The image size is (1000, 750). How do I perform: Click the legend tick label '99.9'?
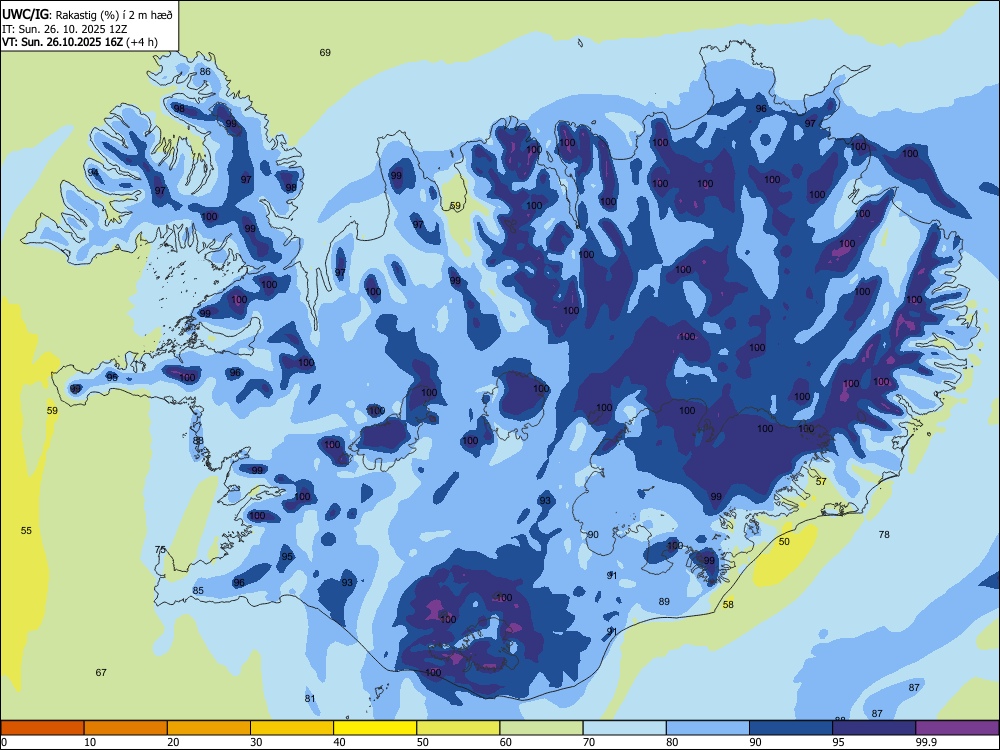coord(925,742)
